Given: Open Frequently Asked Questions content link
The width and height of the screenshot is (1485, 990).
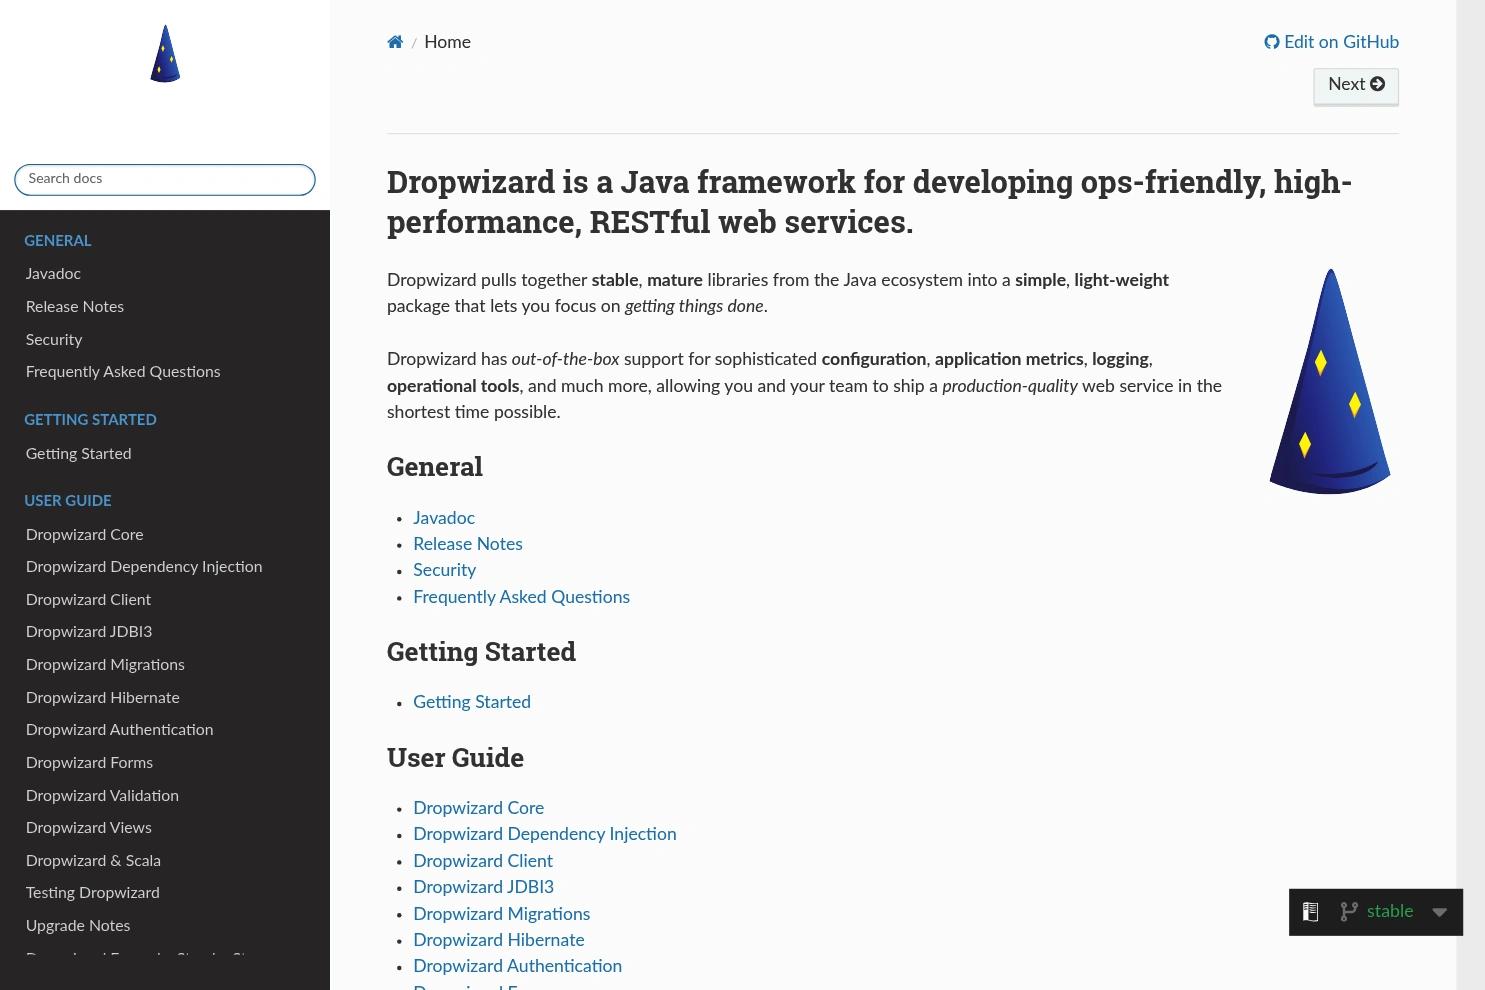Looking at the screenshot, I should 521,597.
